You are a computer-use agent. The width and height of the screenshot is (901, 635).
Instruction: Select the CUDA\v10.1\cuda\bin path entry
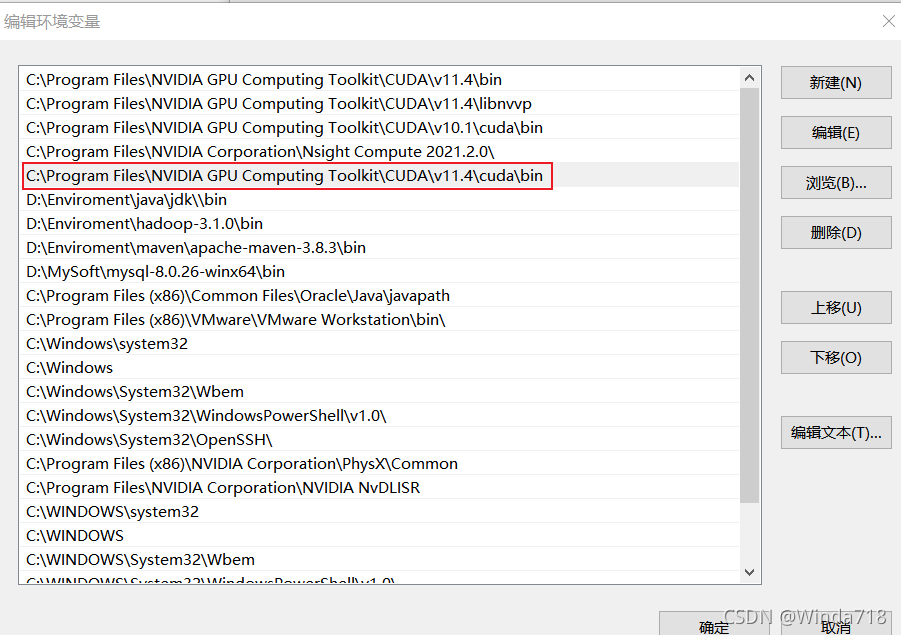point(379,128)
